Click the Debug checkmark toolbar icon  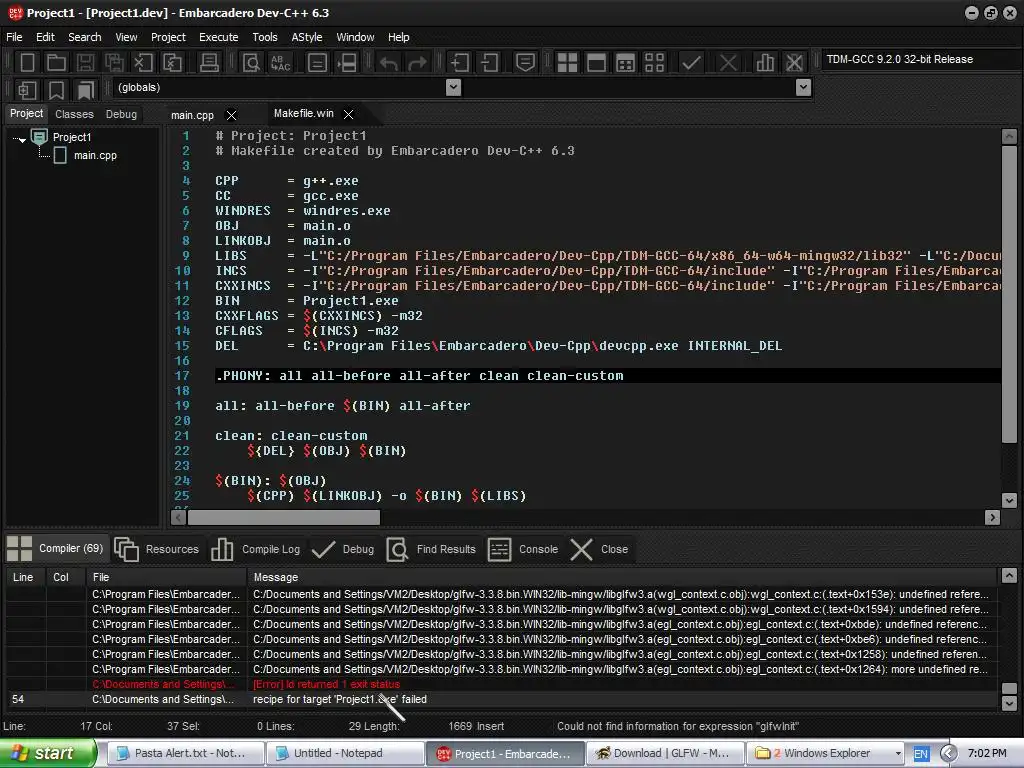click(691, 63)
